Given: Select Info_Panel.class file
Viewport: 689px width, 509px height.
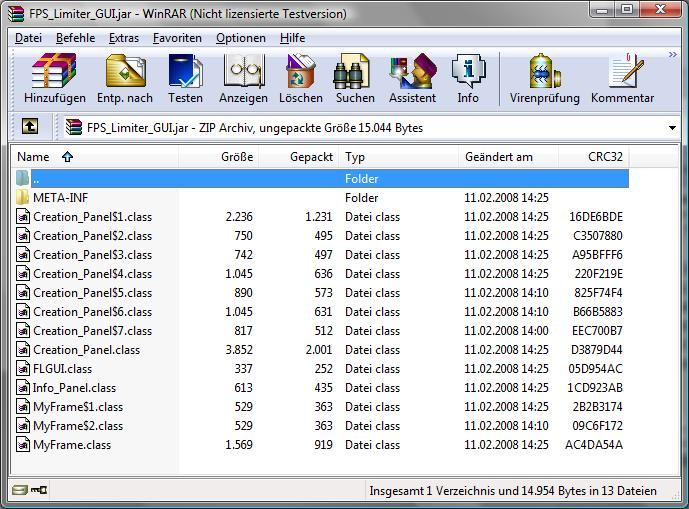Looking at the screenshot, I should click(x=321, y=388).
